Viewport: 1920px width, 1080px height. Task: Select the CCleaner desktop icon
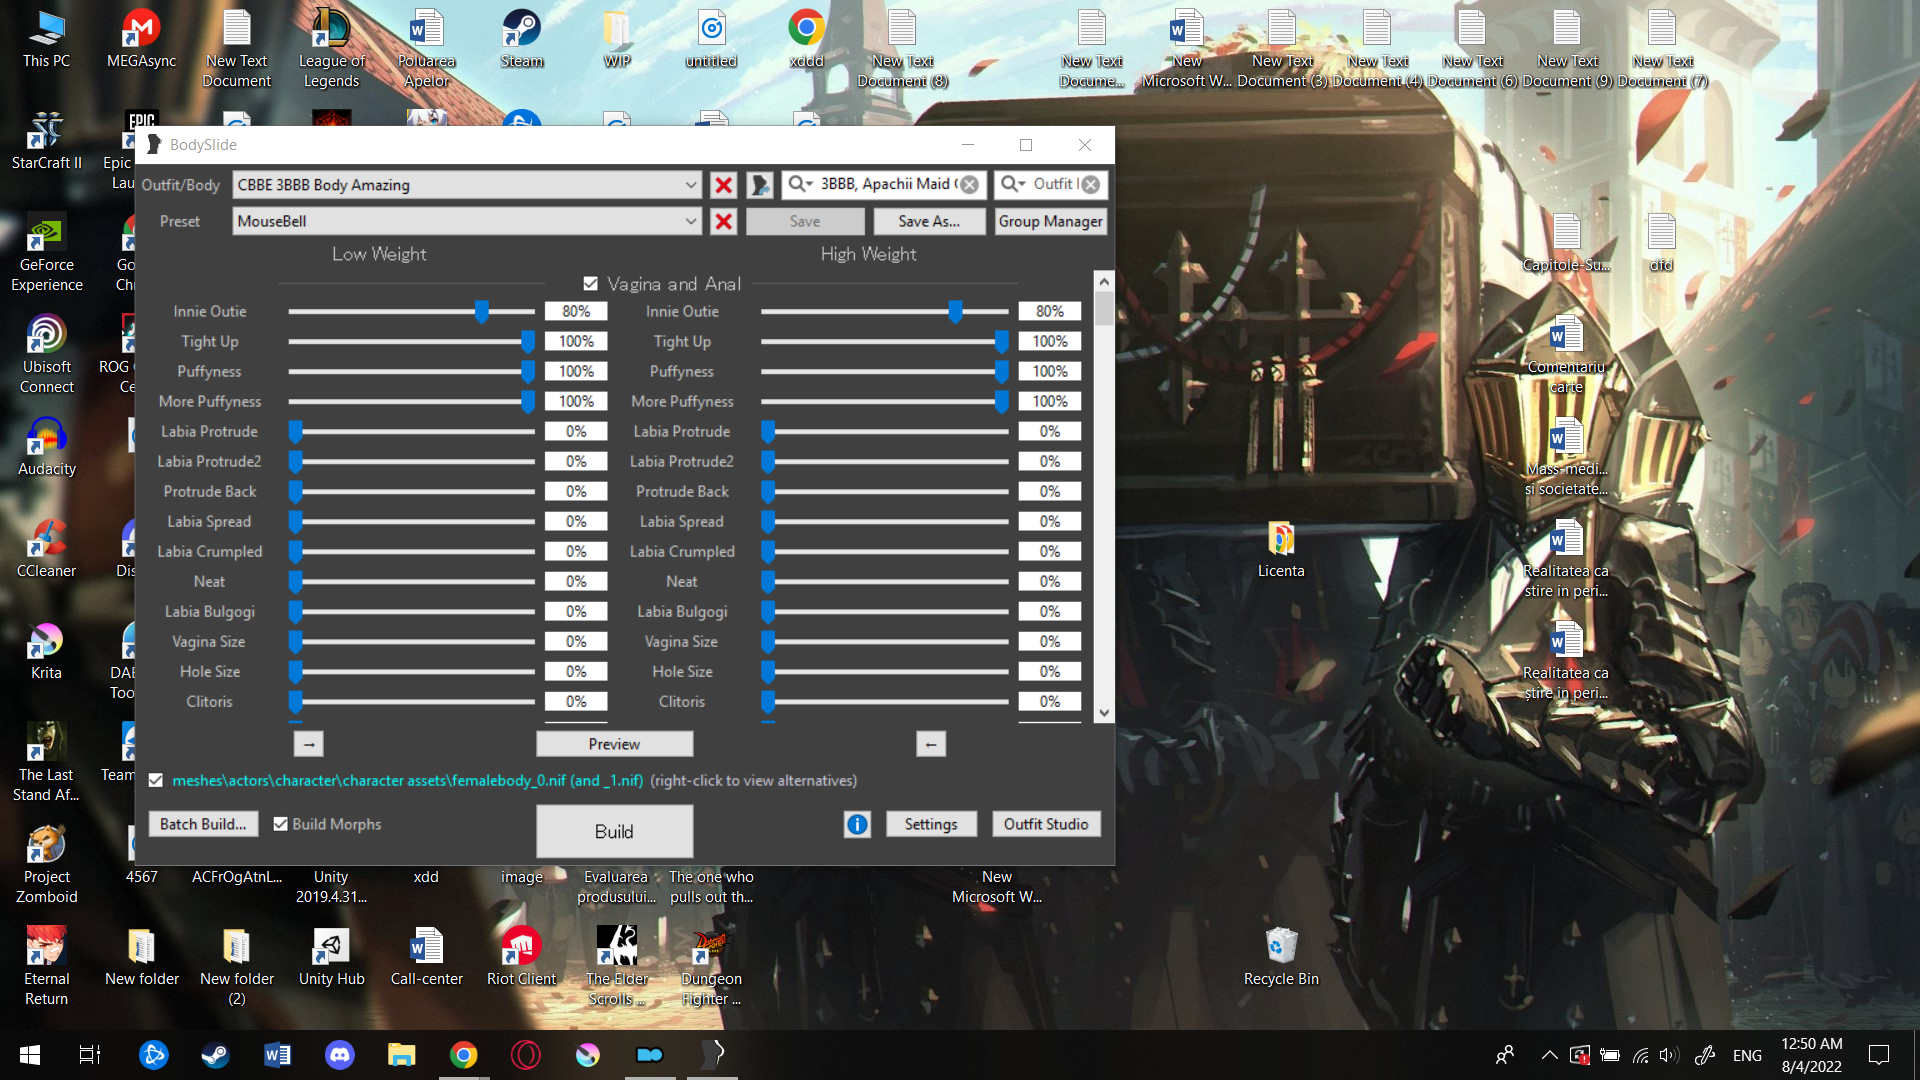(x=46, y=549)
